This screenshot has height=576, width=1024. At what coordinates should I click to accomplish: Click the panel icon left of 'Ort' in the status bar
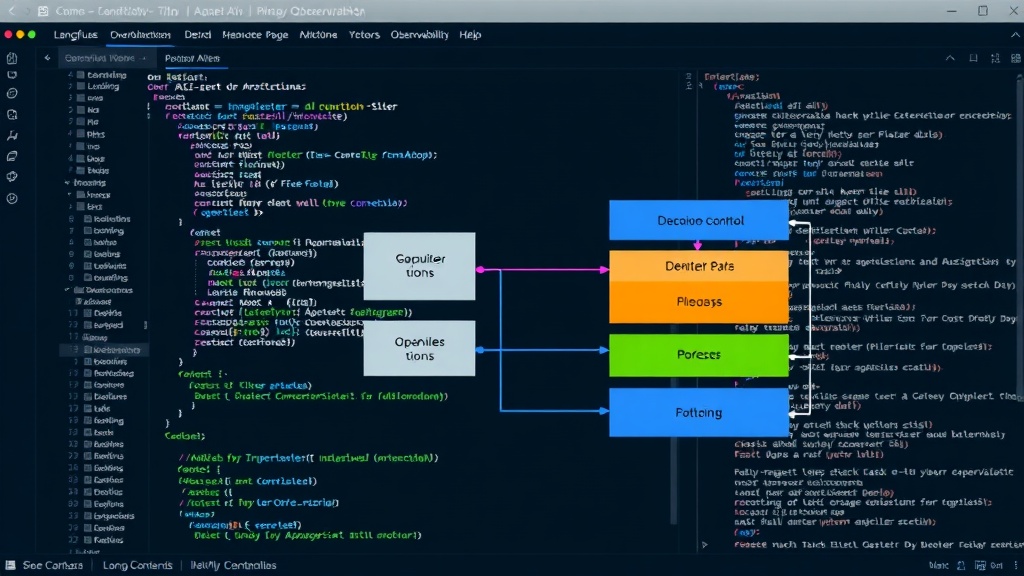click(x=980, y=566)
